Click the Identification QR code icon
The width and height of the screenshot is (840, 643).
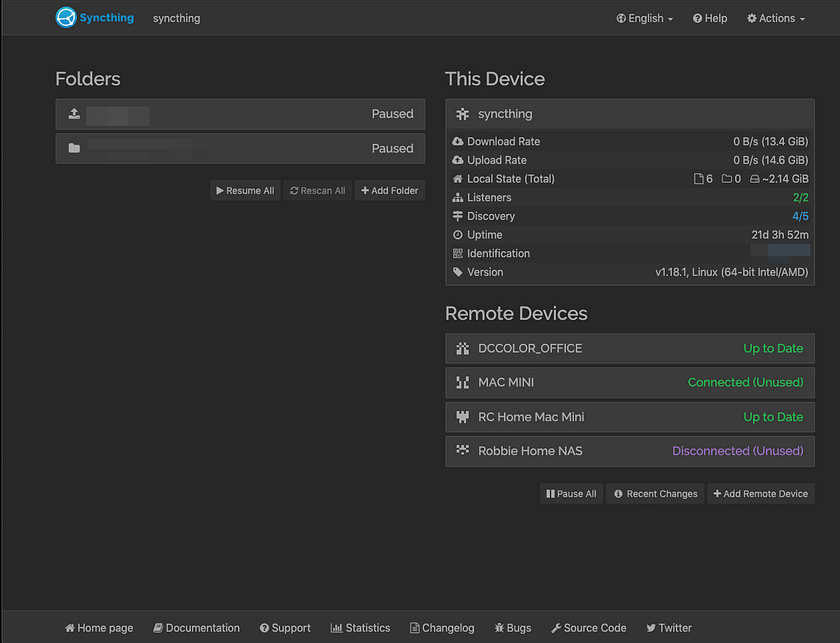458,253
